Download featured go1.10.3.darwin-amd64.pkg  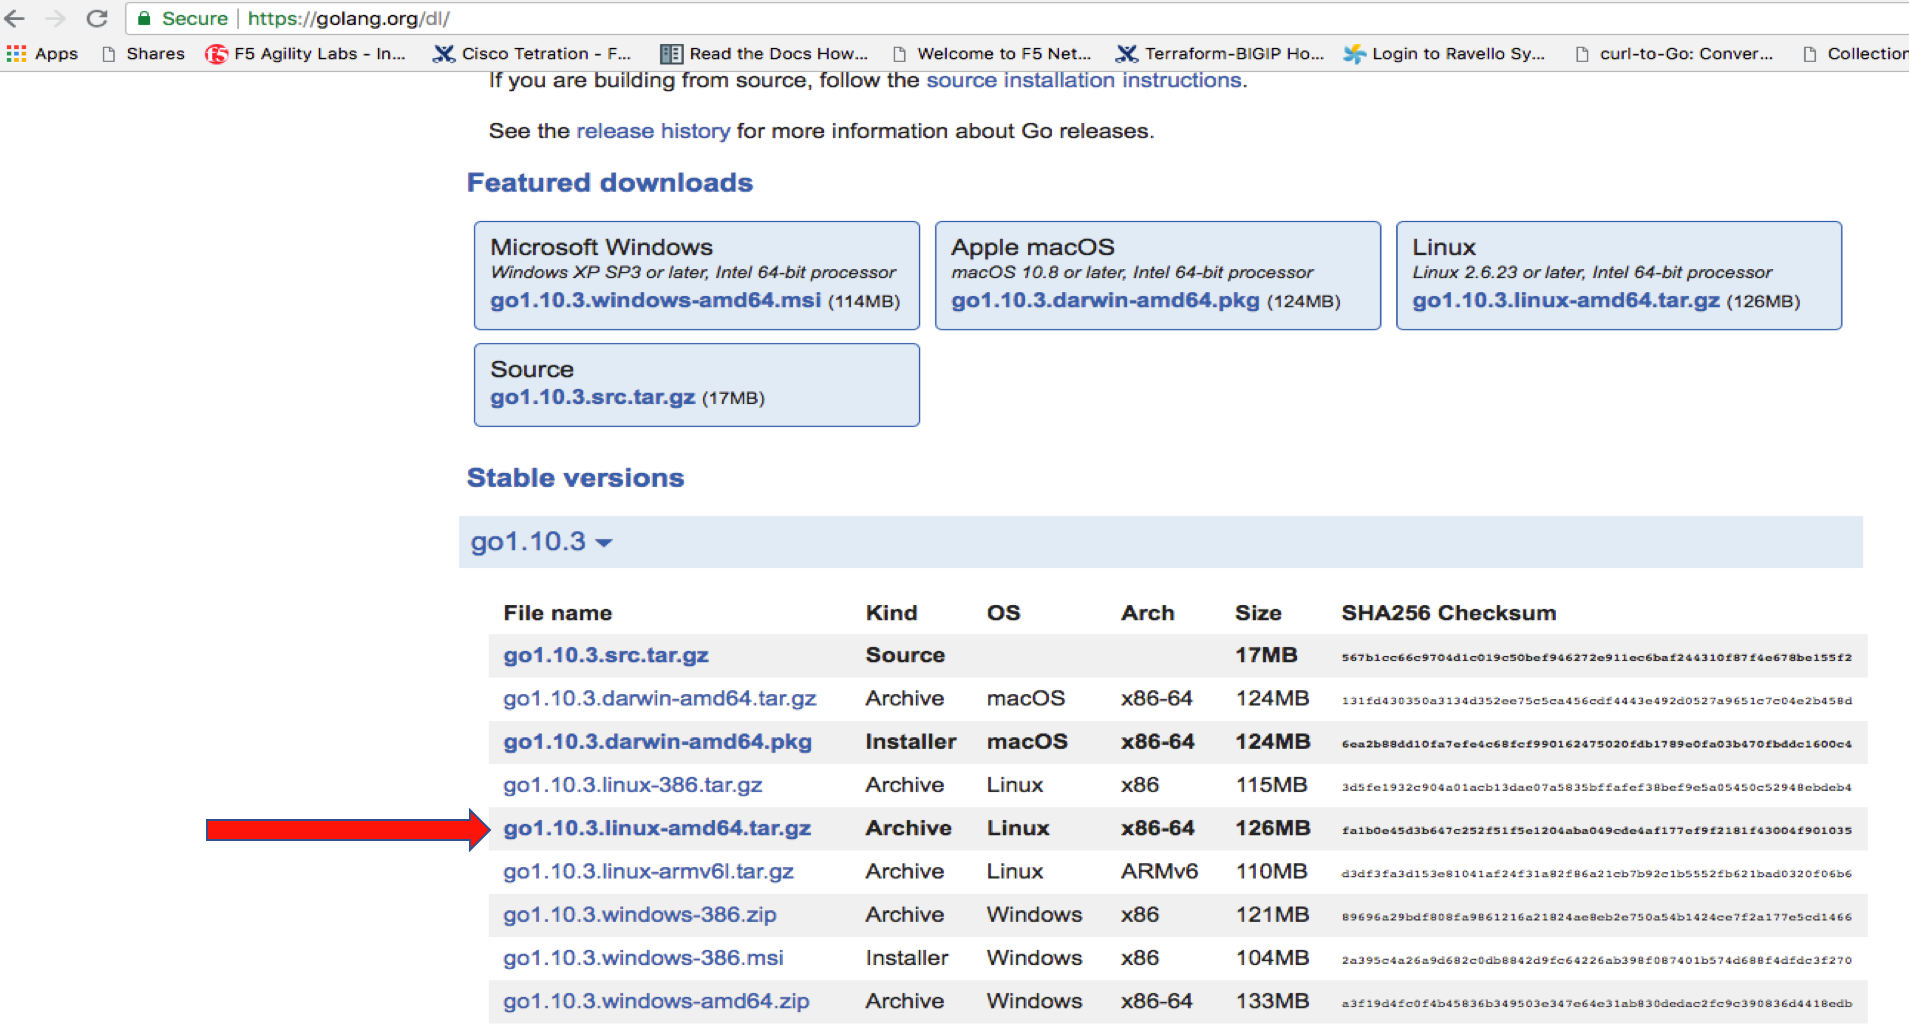point(1105,300)
